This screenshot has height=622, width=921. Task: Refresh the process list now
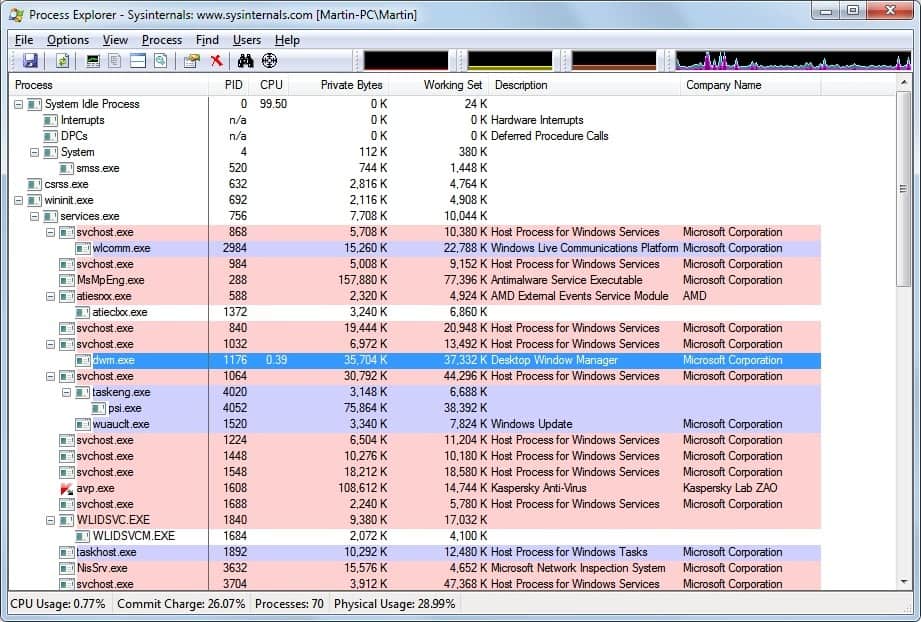click(61, 60)
